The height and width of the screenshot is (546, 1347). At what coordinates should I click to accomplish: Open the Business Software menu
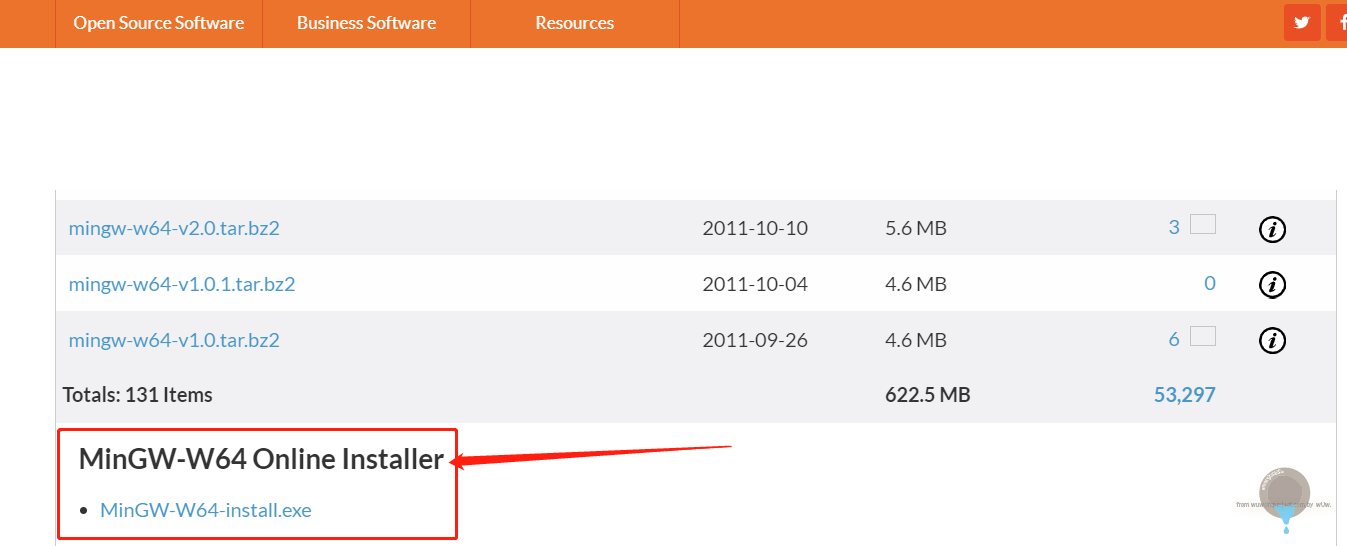pyautogui.click(x=366, y=23)
